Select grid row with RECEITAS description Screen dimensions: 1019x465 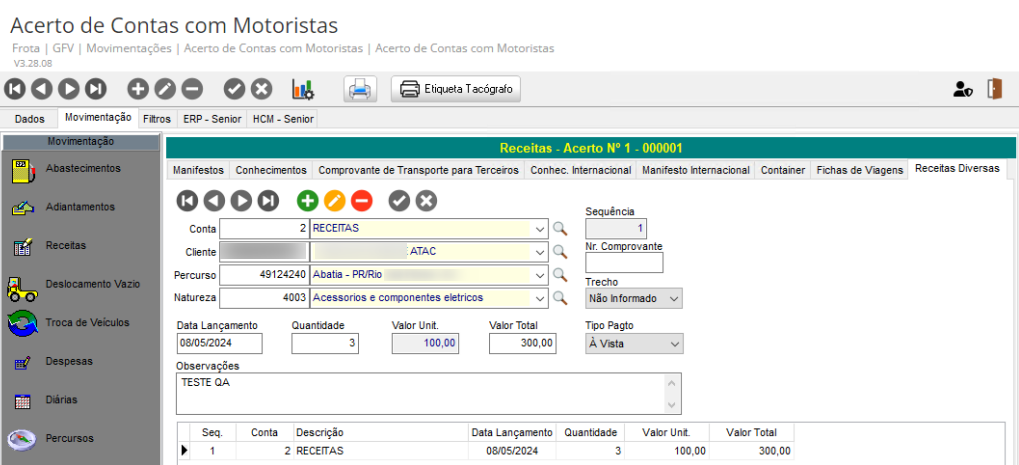click(x=486, y=451)
